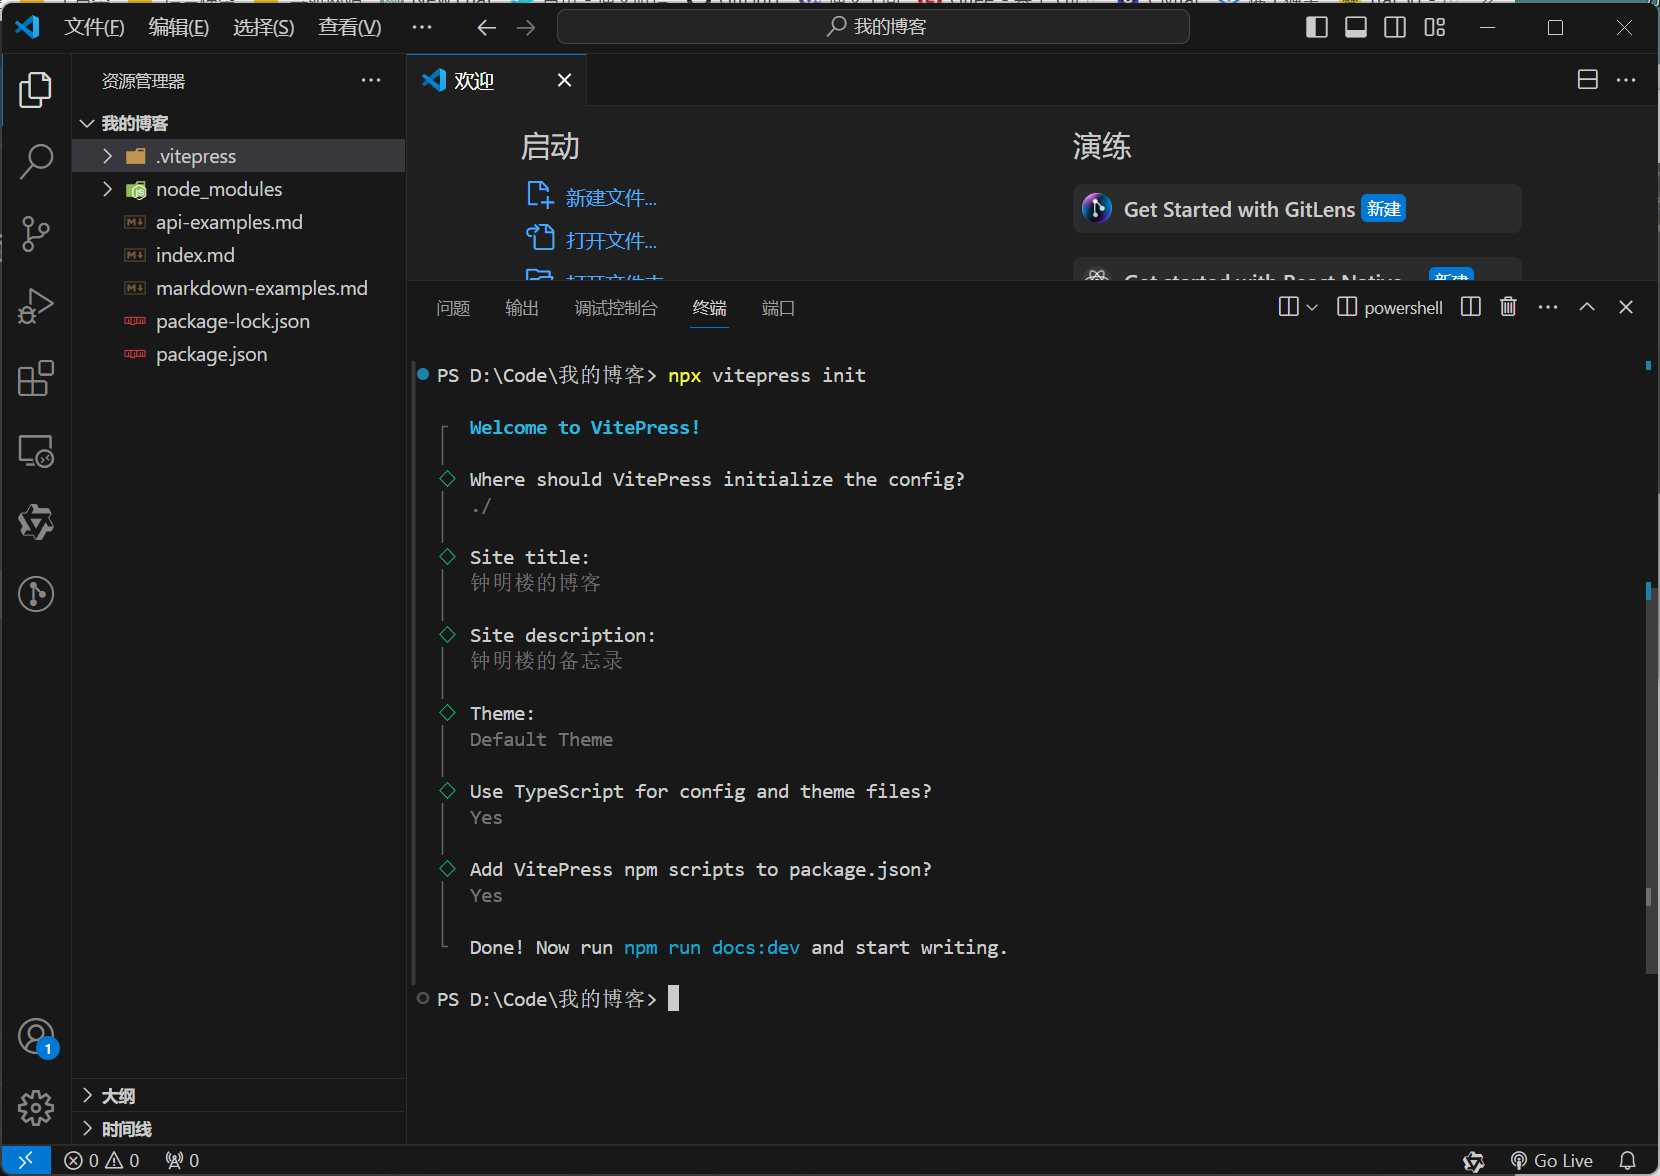Open package.json file
This screenshot has height=1176, width=1660.
238,354
